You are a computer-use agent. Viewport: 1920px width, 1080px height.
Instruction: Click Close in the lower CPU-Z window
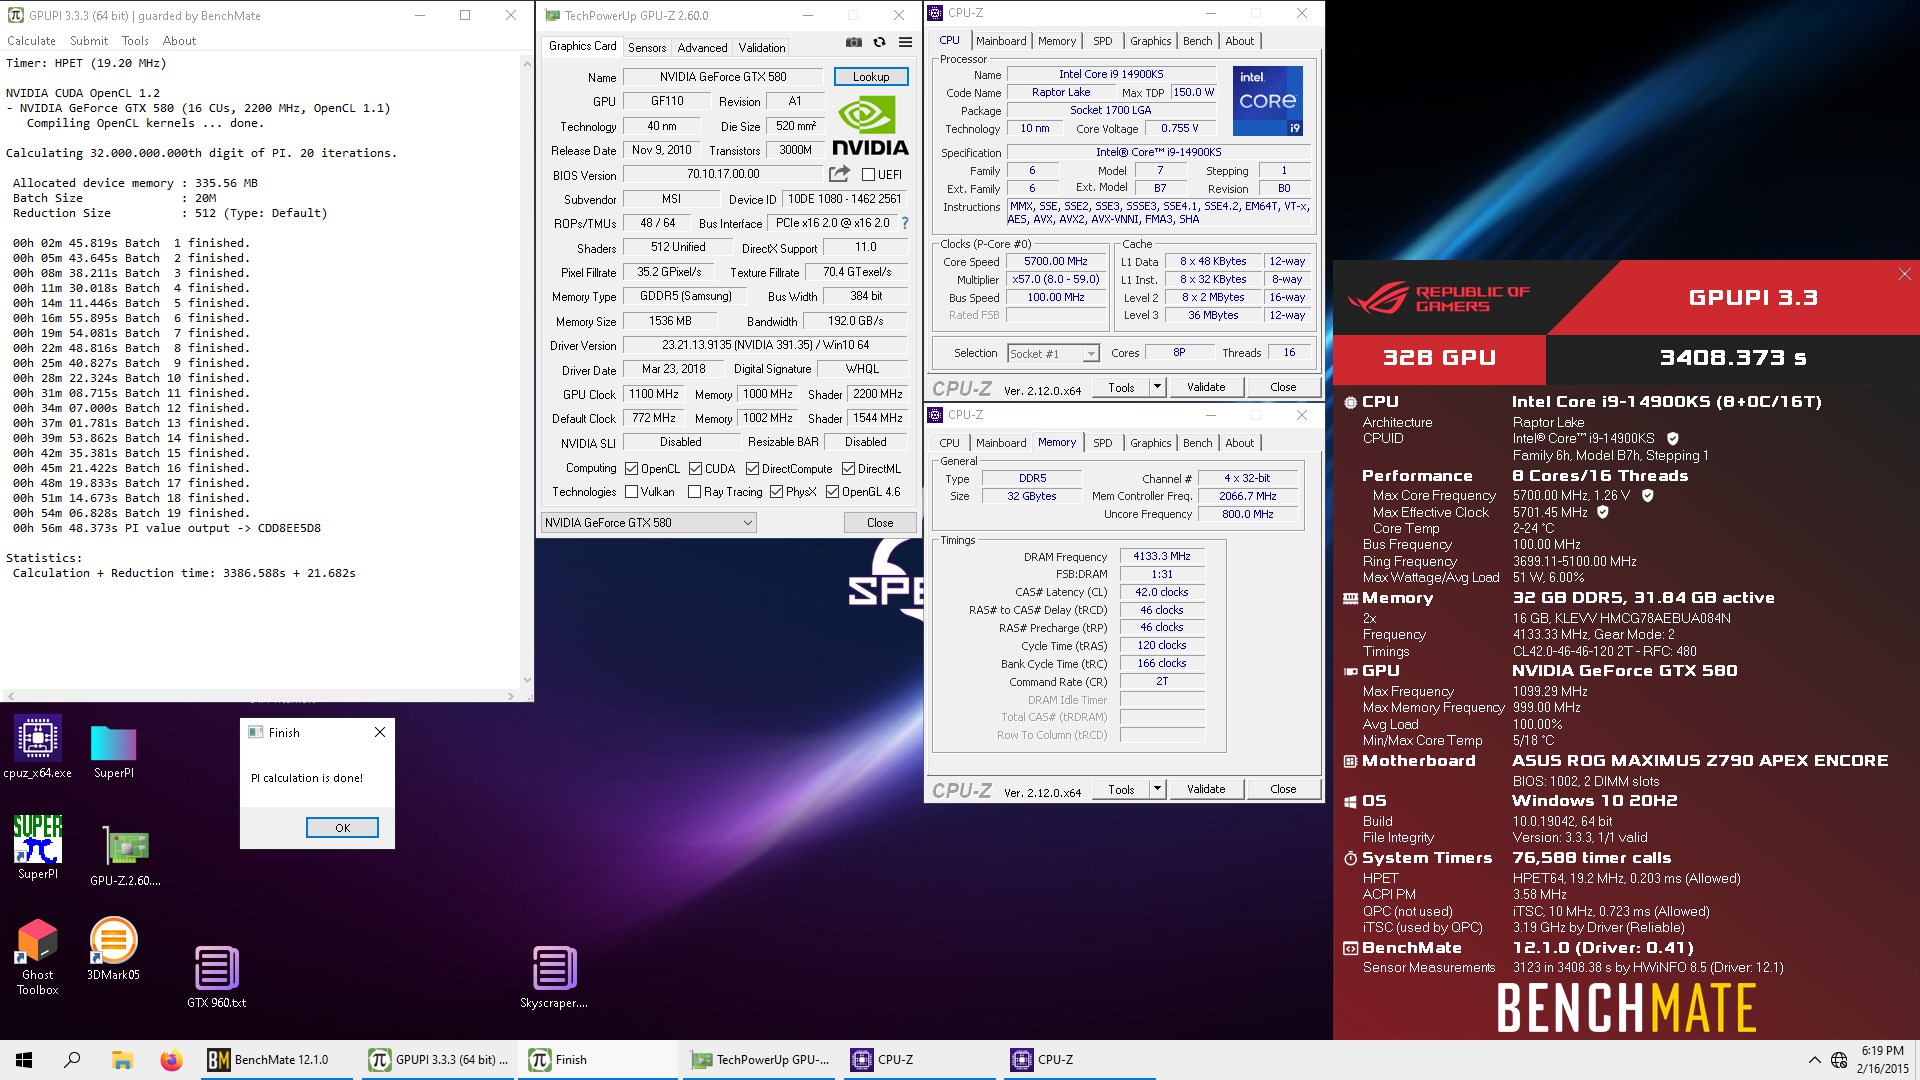(1283, 789)
